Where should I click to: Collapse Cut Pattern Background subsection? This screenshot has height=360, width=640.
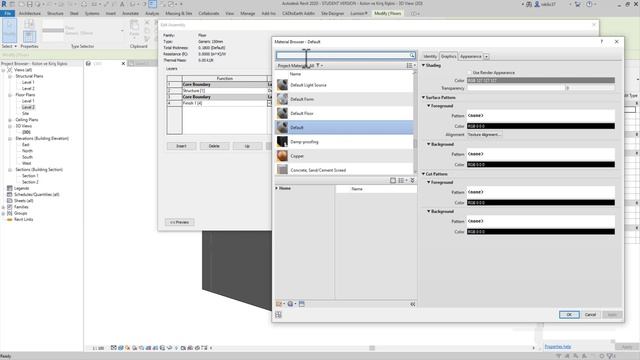click(429, 211)
